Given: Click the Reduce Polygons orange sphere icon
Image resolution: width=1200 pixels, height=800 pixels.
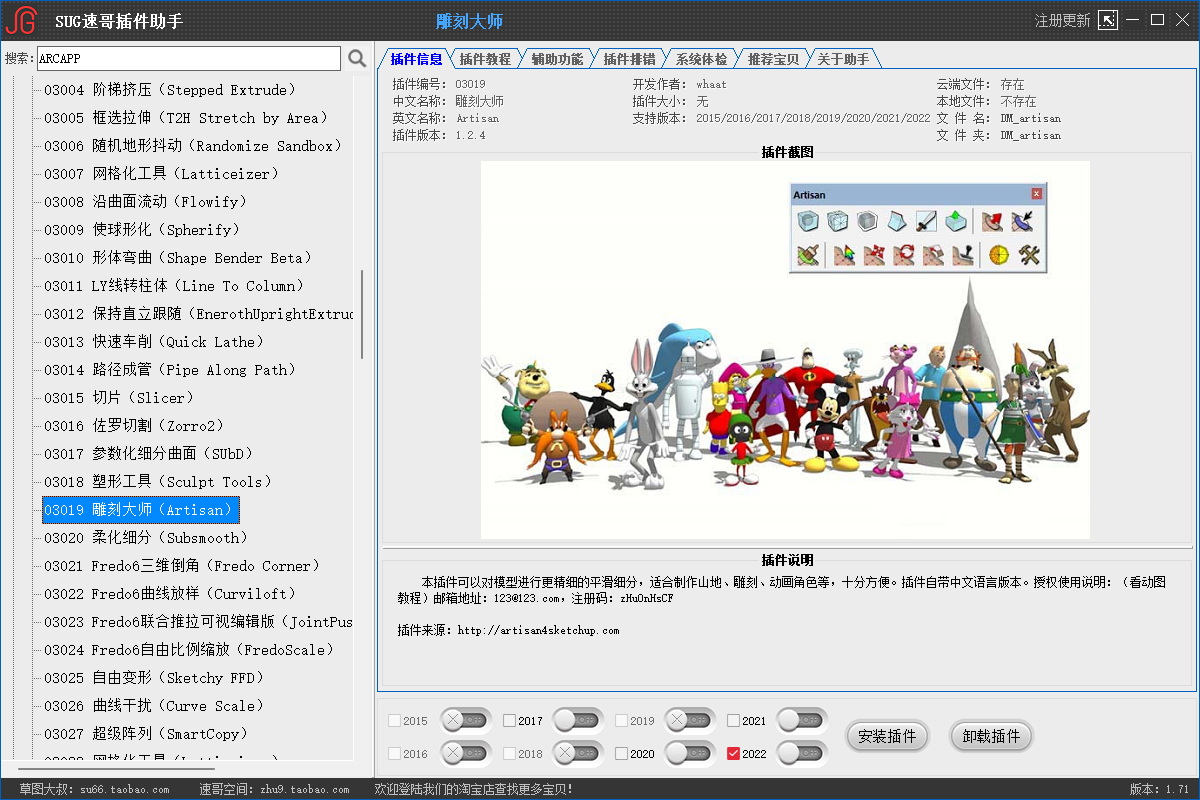Looking at the screenshot, I should pos(999,255).
